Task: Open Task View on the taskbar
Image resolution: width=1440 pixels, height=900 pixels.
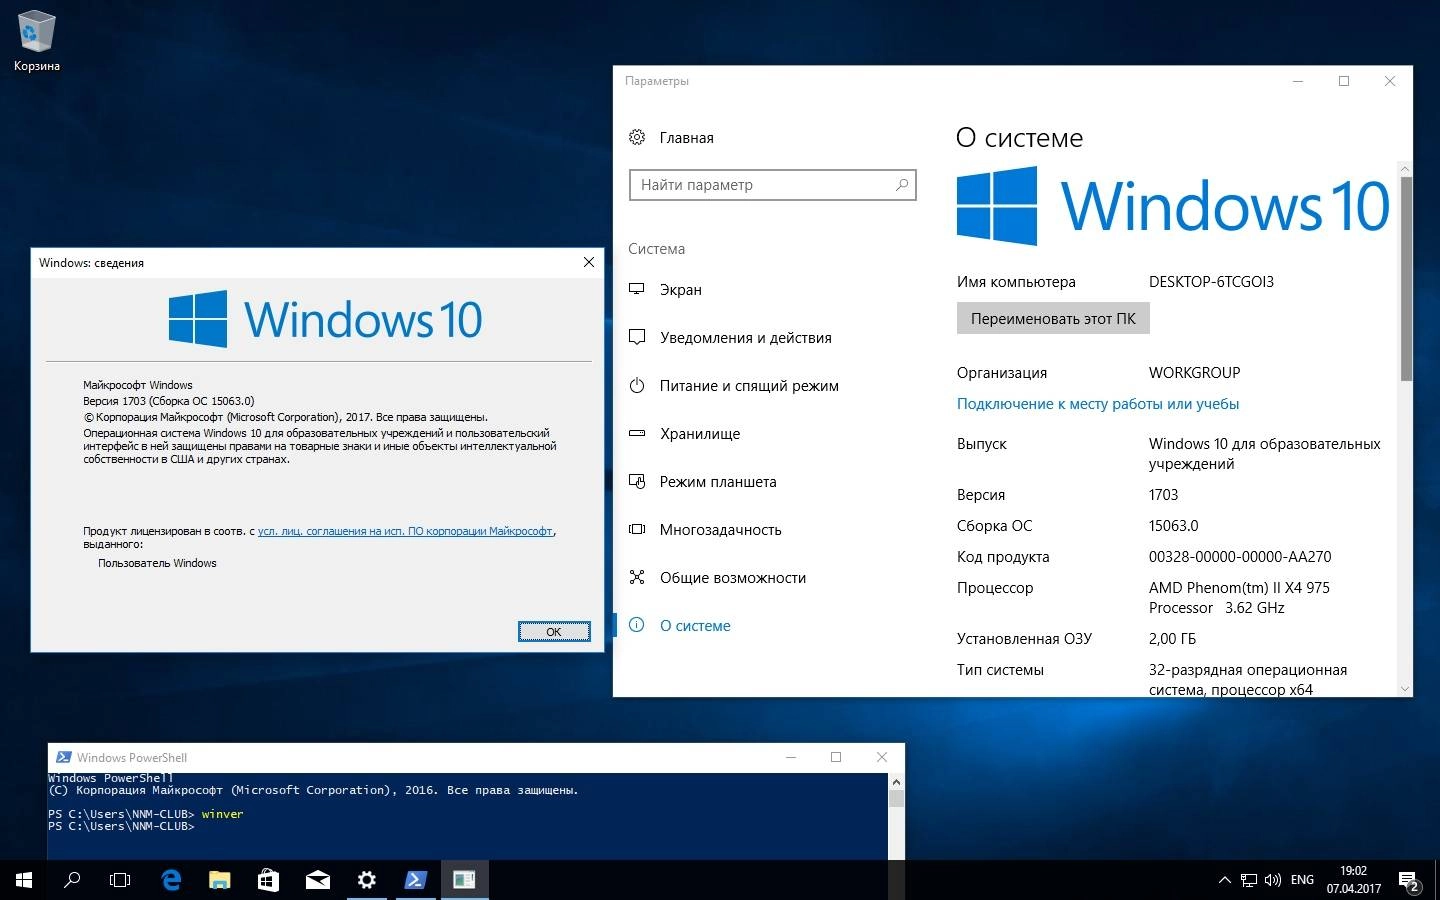Action: [x=120, y=880]
